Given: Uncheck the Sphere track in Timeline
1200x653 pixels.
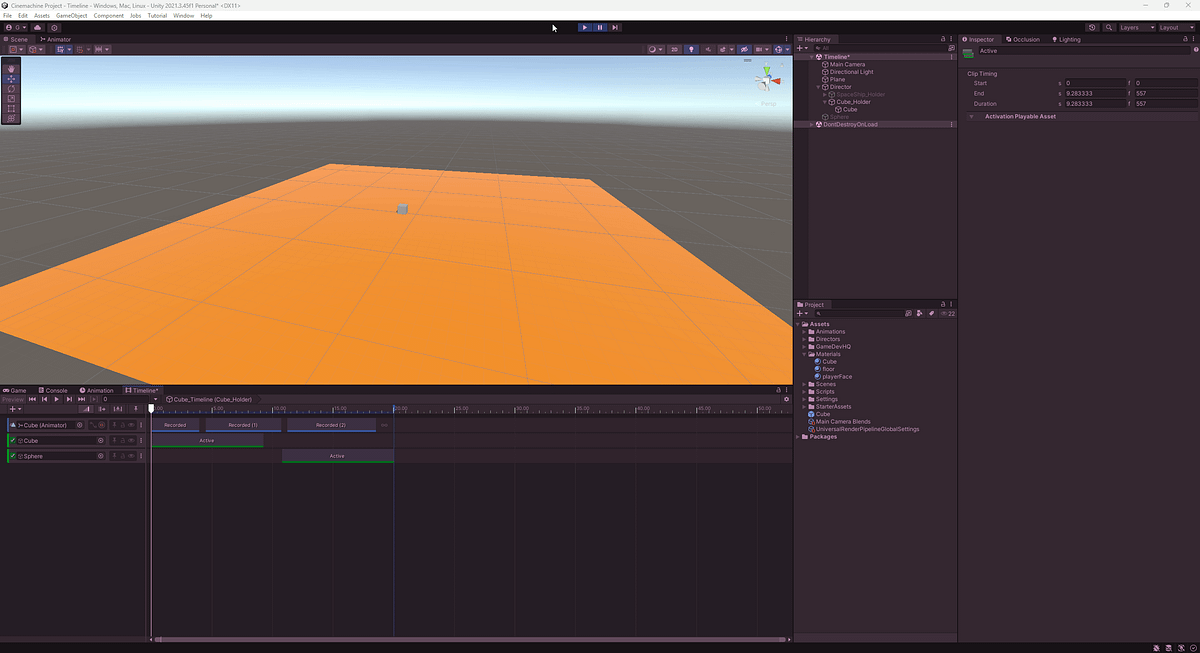Looking at the screenshot, I should (12, 455).
